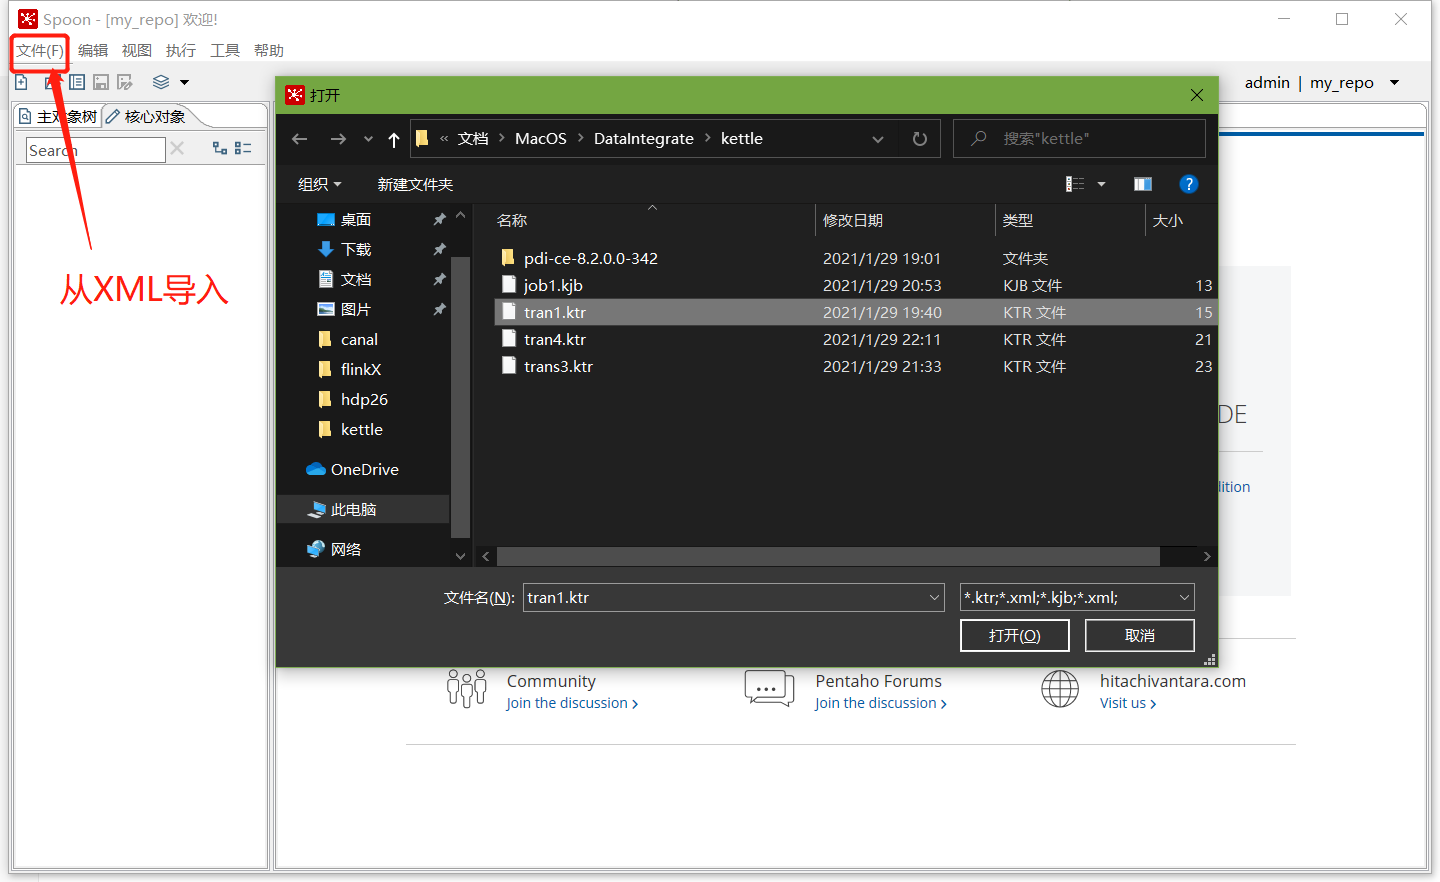Image resolution: width=1440 pixels, height=882 pixels.
Task: Close the Open dialog
Action: pyautogui.click(x=1197, y=95)
